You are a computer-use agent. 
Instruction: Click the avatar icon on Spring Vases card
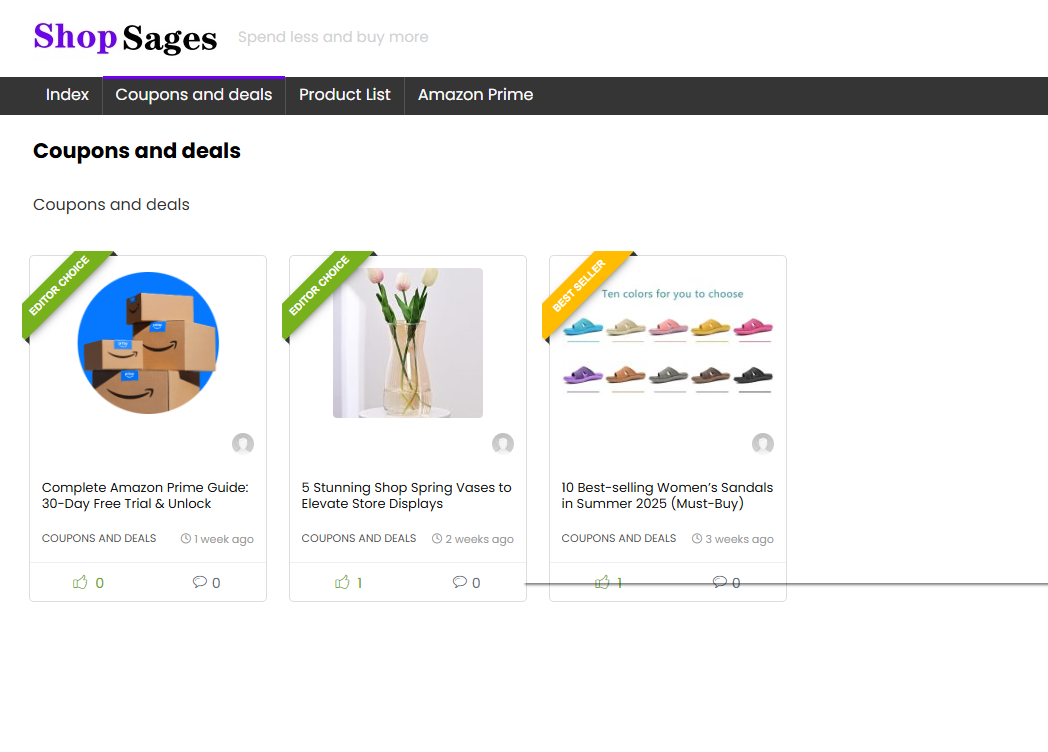503,444
